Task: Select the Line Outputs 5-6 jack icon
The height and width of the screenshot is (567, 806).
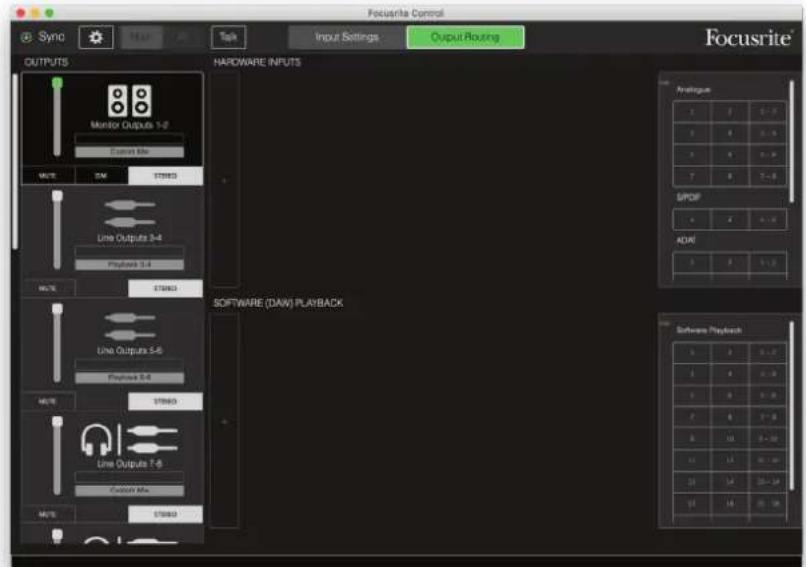Action: point(130,326)
